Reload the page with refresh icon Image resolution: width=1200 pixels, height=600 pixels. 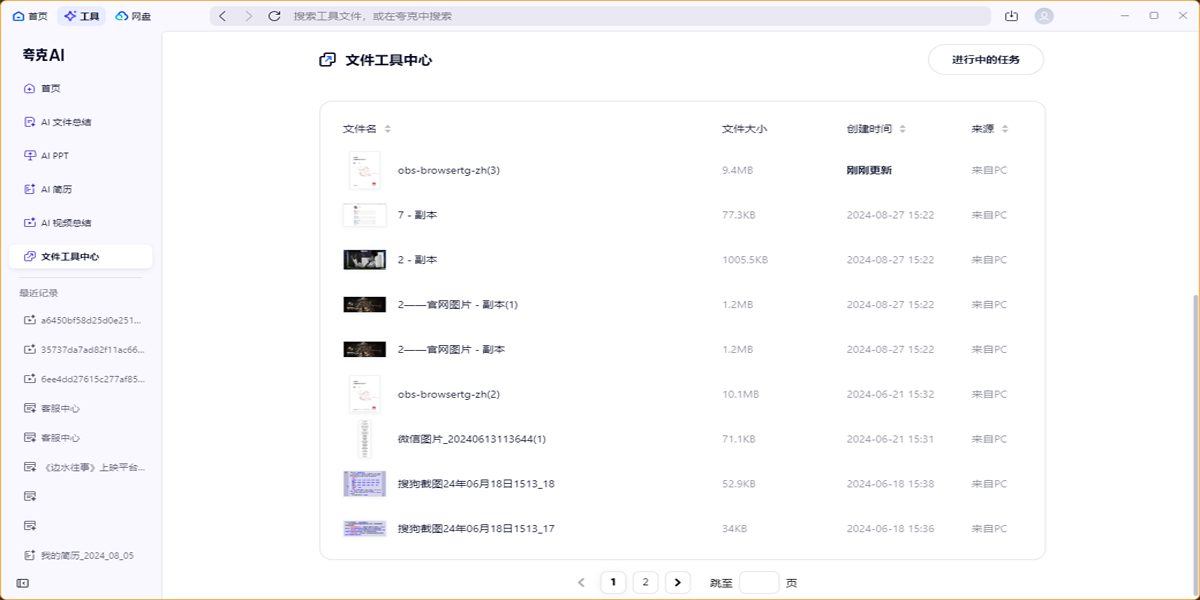(275, 16)
